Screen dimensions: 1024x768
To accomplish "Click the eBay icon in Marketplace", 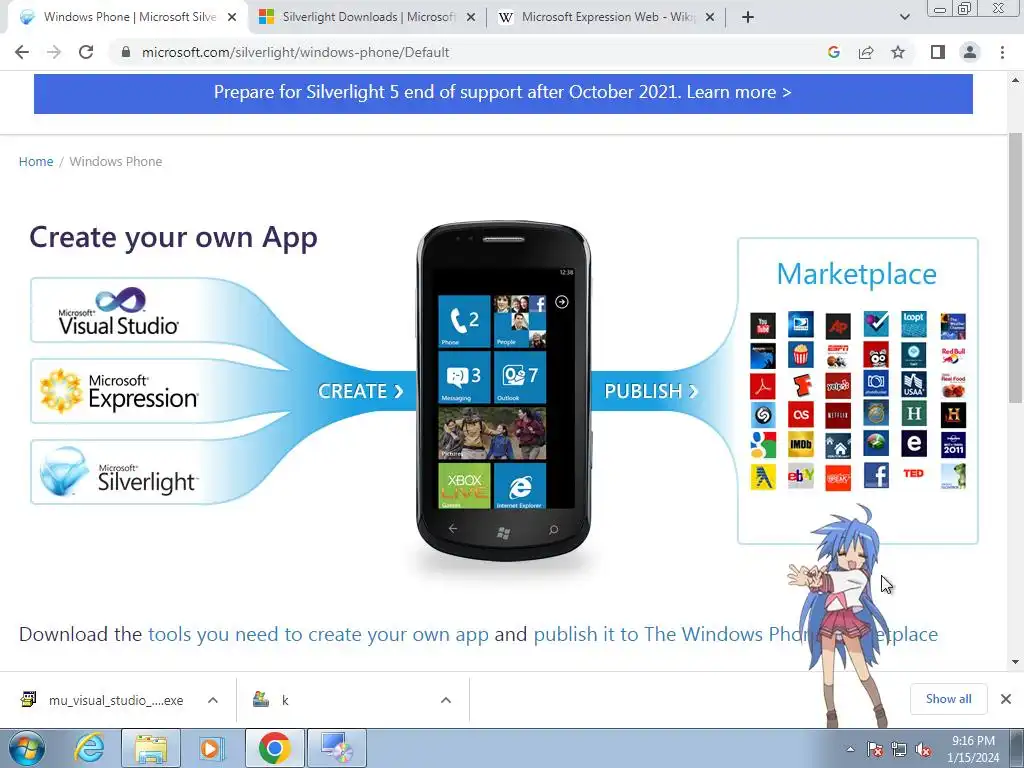I will 801,475.
